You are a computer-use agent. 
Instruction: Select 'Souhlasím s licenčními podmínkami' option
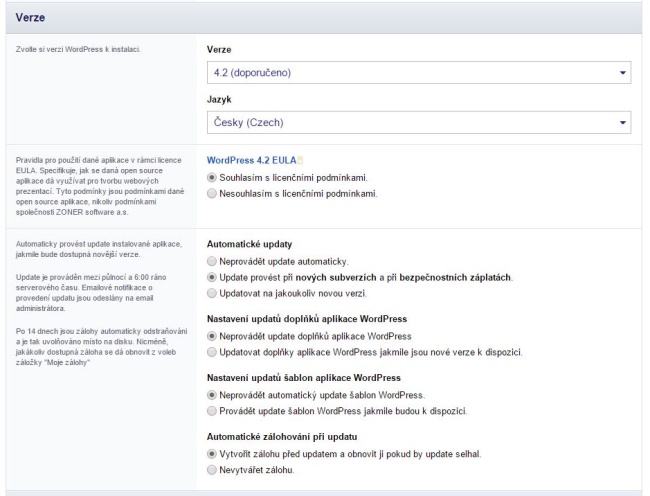211,177
